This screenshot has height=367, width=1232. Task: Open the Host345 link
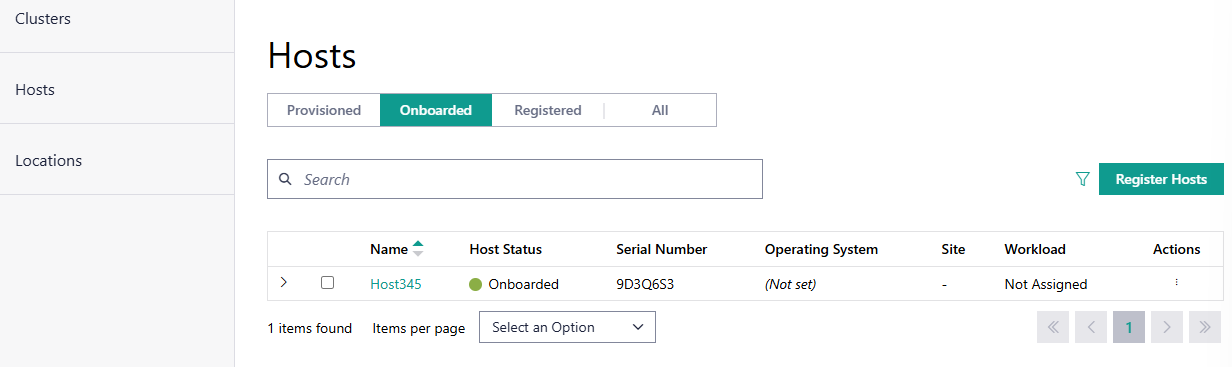pyautogui.click(x=396, y=284)
